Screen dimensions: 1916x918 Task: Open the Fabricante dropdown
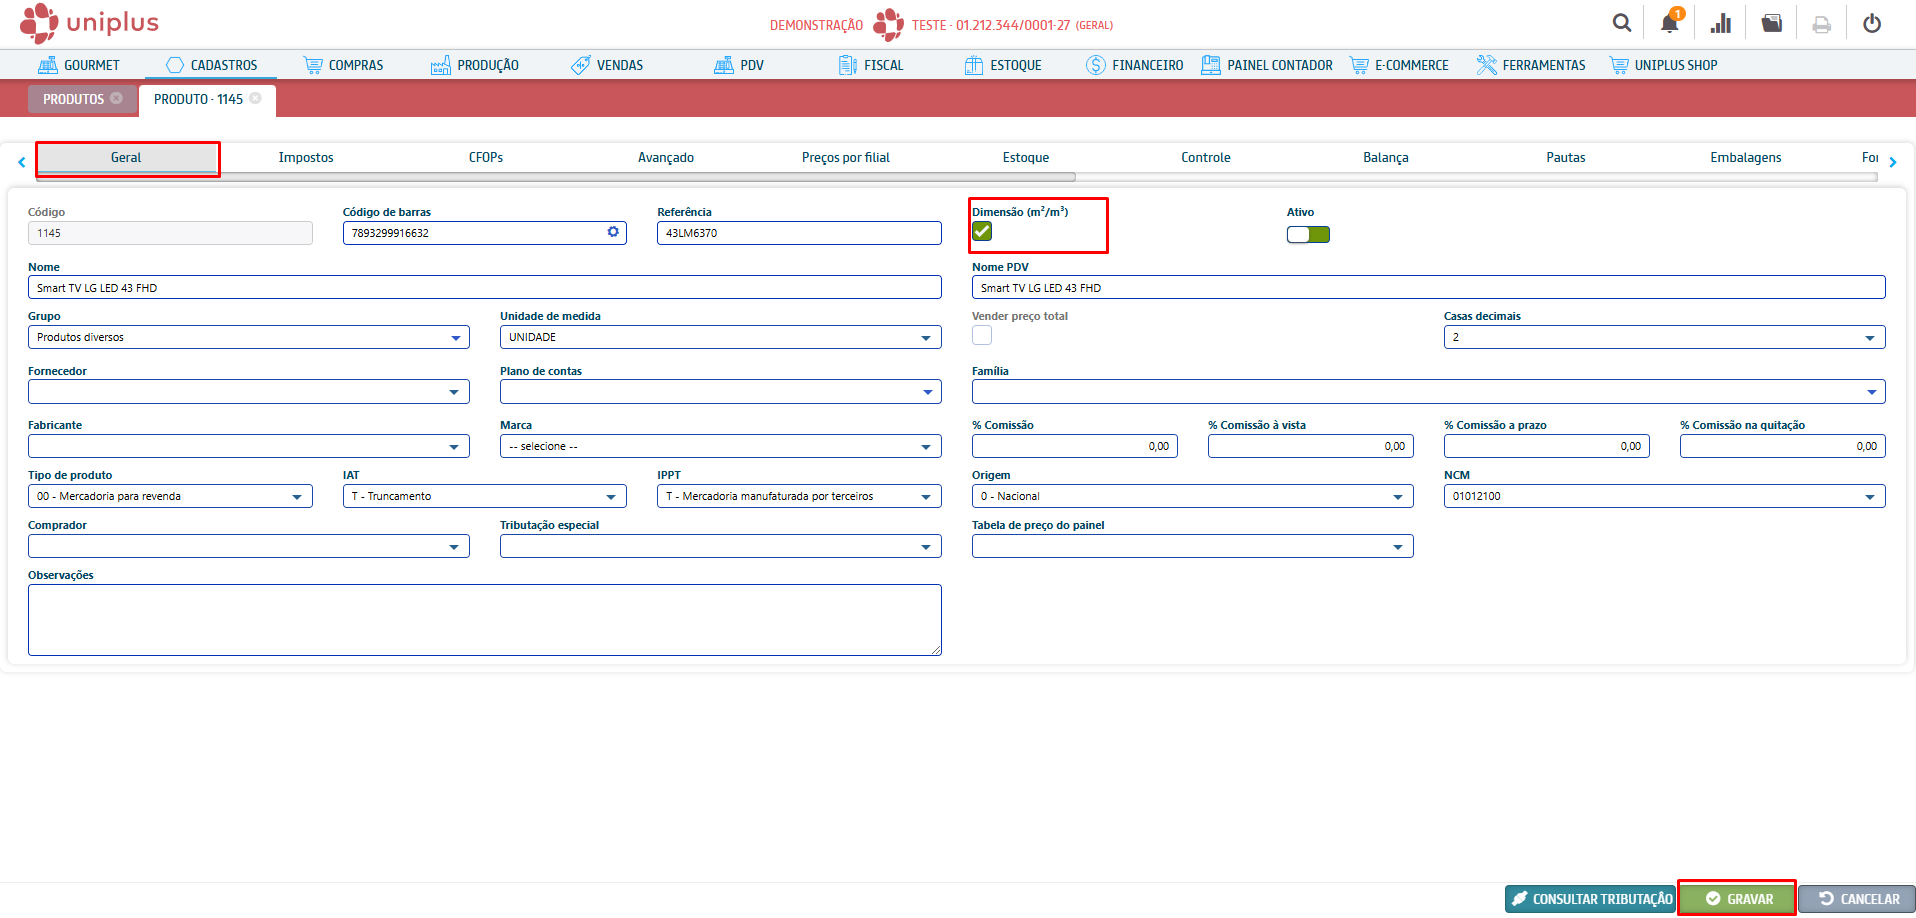tap(249, 446)
